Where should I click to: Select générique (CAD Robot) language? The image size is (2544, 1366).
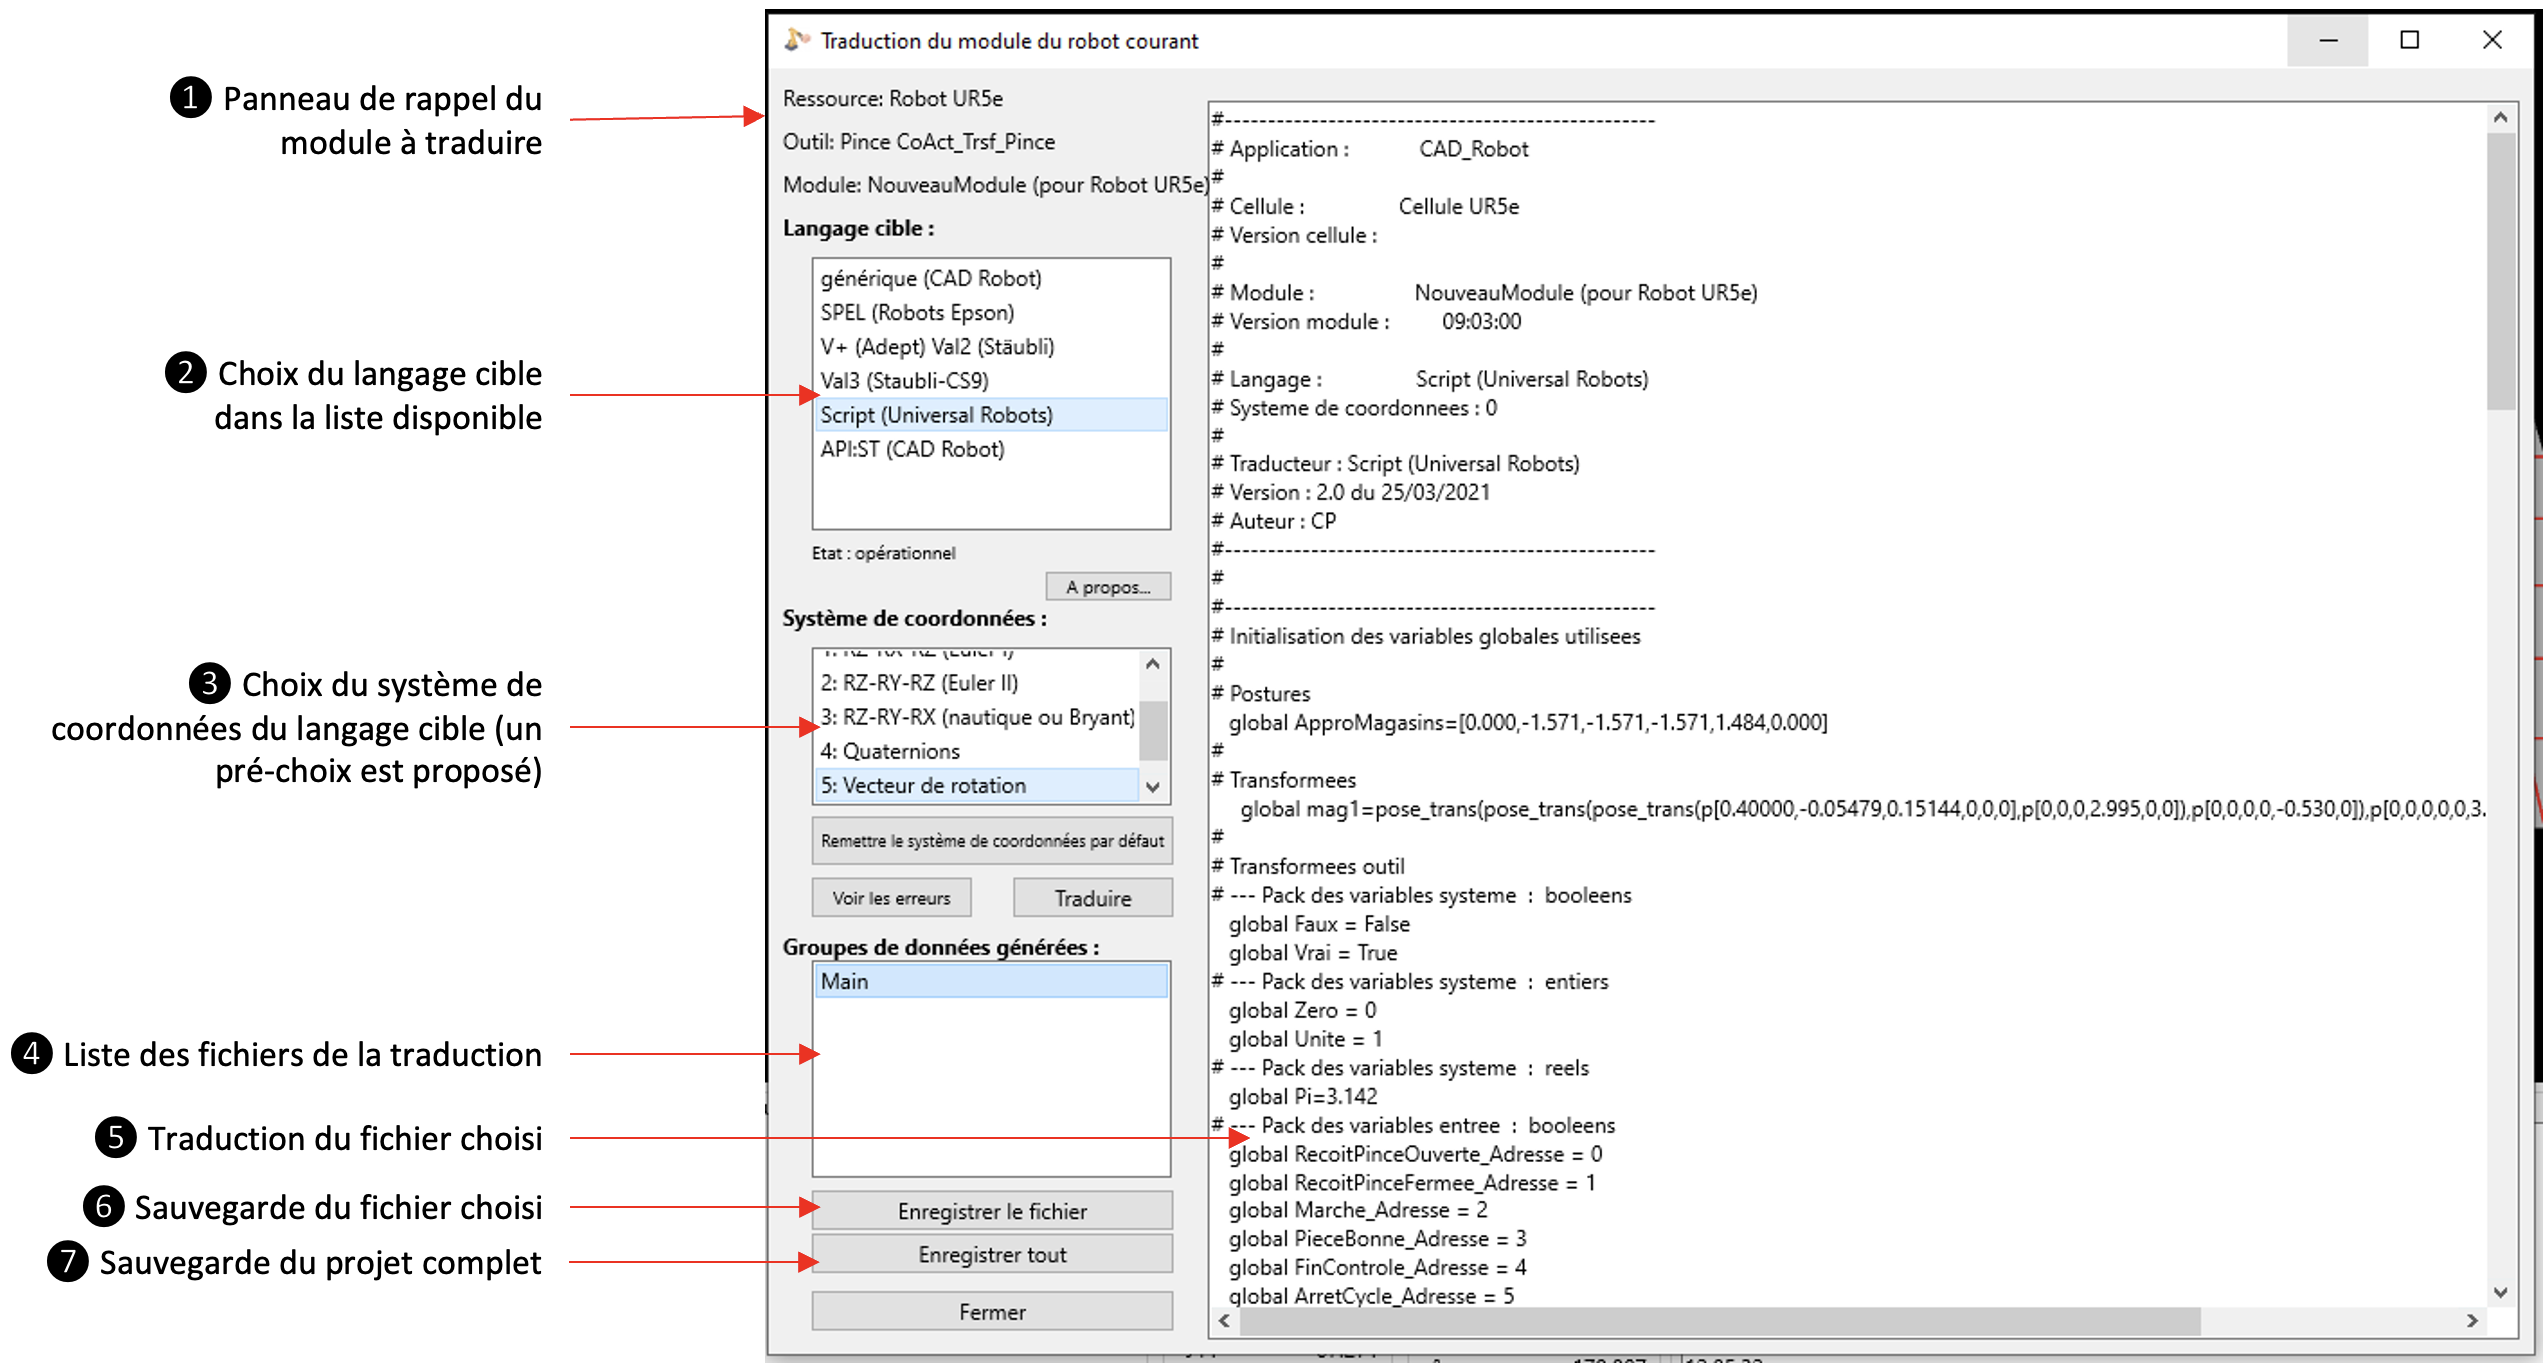(x=931, y=279)
